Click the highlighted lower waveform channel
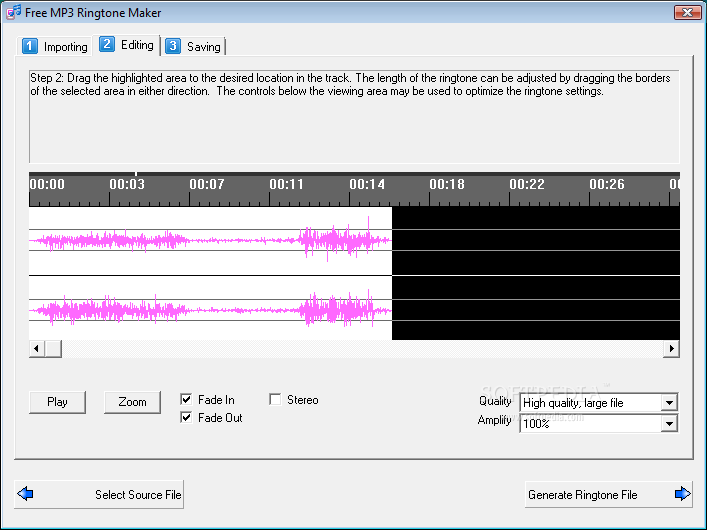 [211, 308]
